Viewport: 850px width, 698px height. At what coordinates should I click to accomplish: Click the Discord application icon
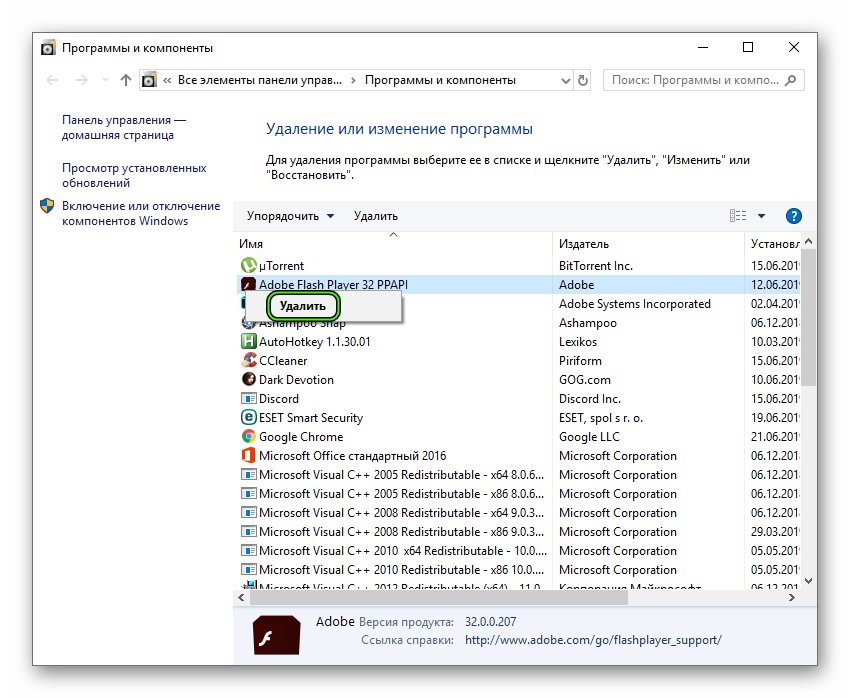tap(248, 398)
